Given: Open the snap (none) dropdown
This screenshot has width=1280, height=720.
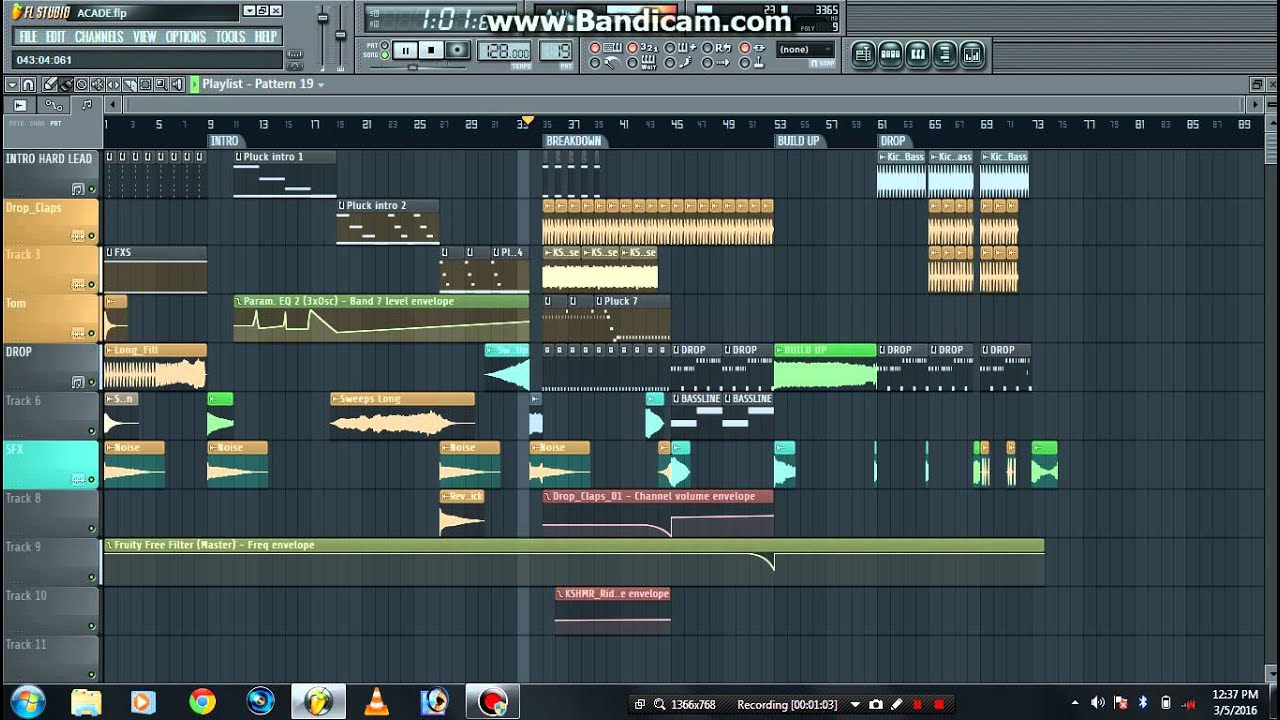Looking at the screenshot, I should click(806, 49).
